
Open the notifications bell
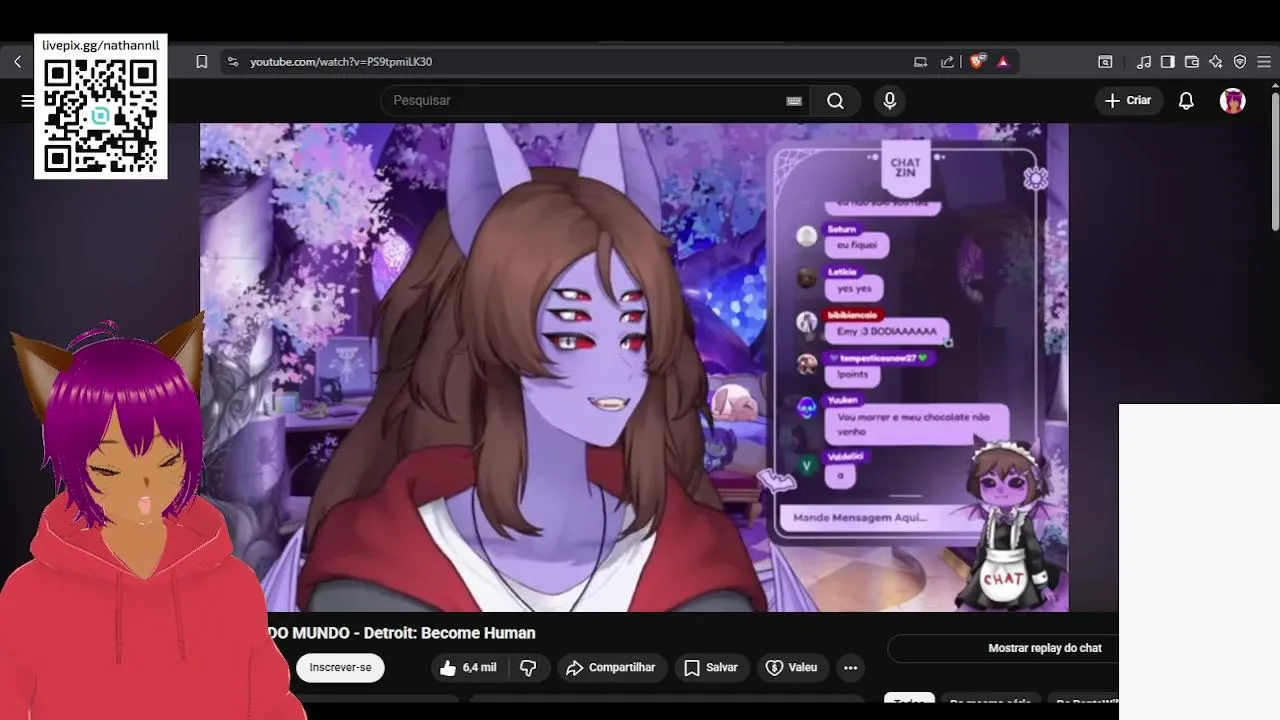pos(1186,100)
